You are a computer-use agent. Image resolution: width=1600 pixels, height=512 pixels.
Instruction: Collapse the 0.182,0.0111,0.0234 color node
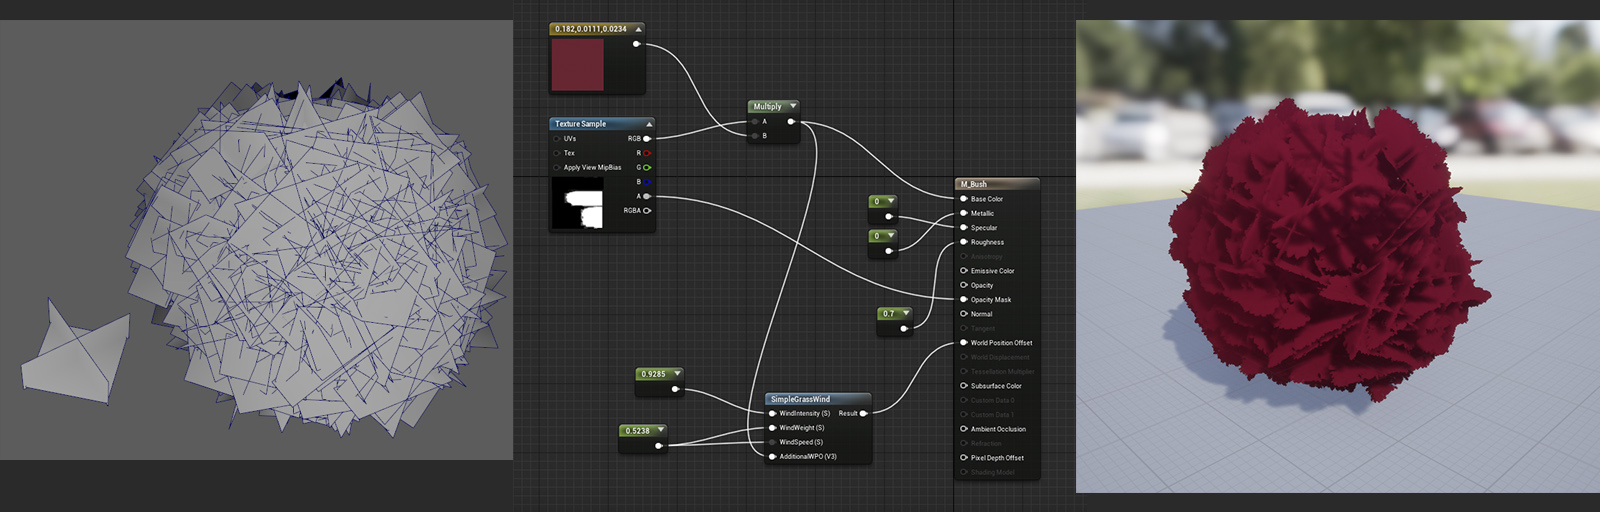638,29
